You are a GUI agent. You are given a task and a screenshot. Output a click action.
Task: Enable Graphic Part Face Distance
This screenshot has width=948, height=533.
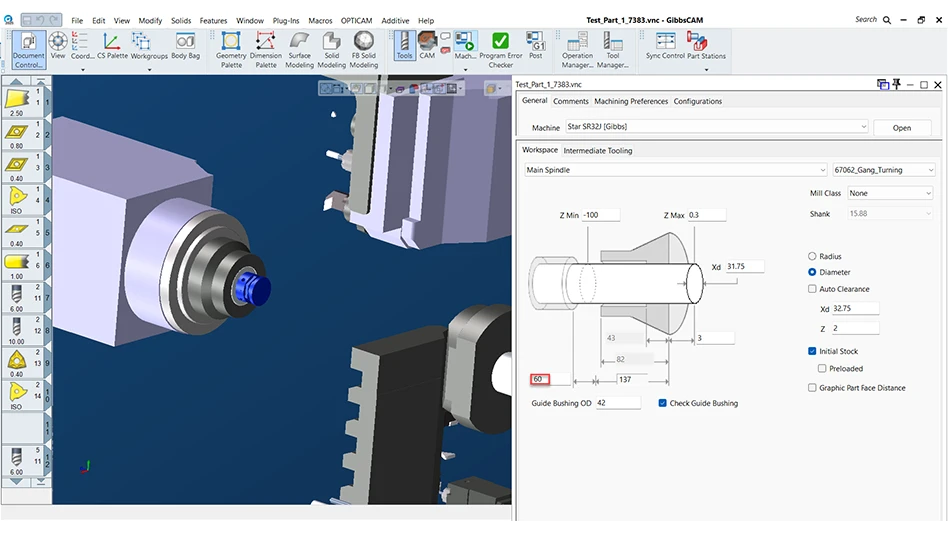812,387
